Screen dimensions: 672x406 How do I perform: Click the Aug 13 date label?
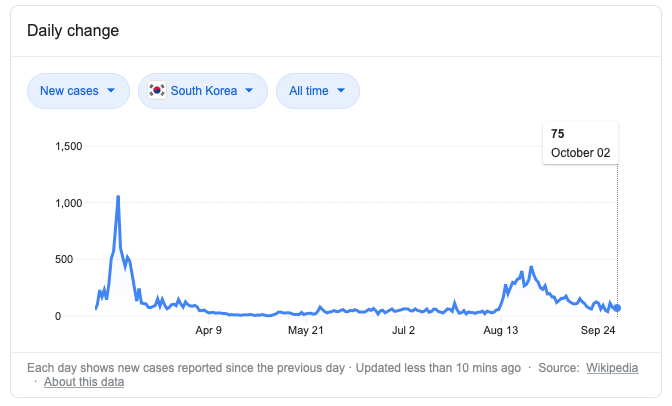point(501,330)
